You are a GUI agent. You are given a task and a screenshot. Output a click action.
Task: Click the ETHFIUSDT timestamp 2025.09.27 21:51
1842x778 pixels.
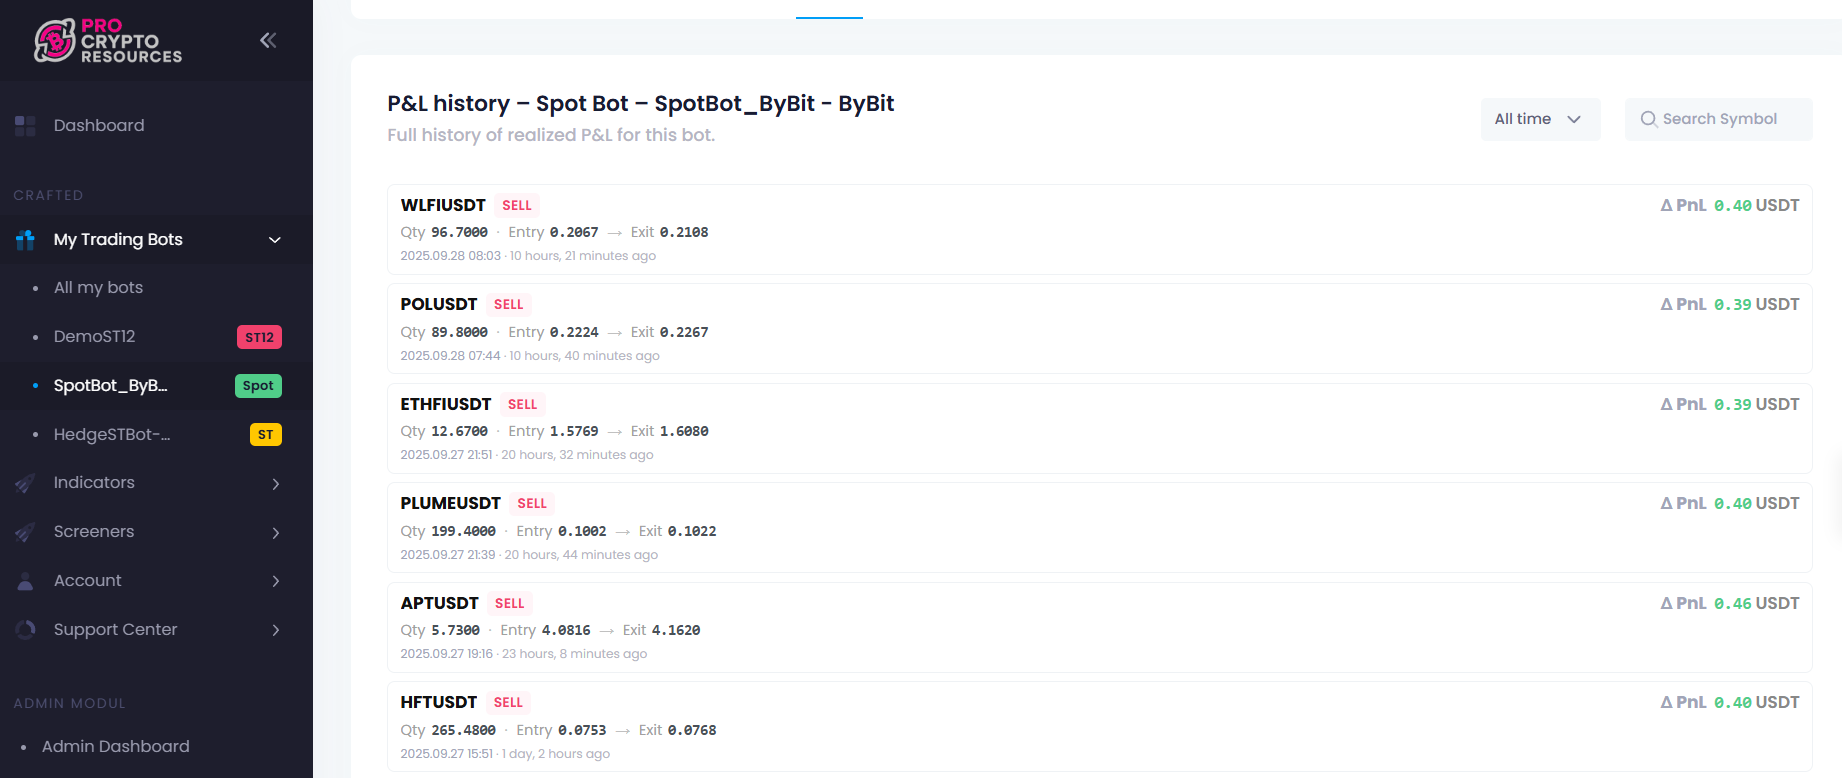click(446, 455)
